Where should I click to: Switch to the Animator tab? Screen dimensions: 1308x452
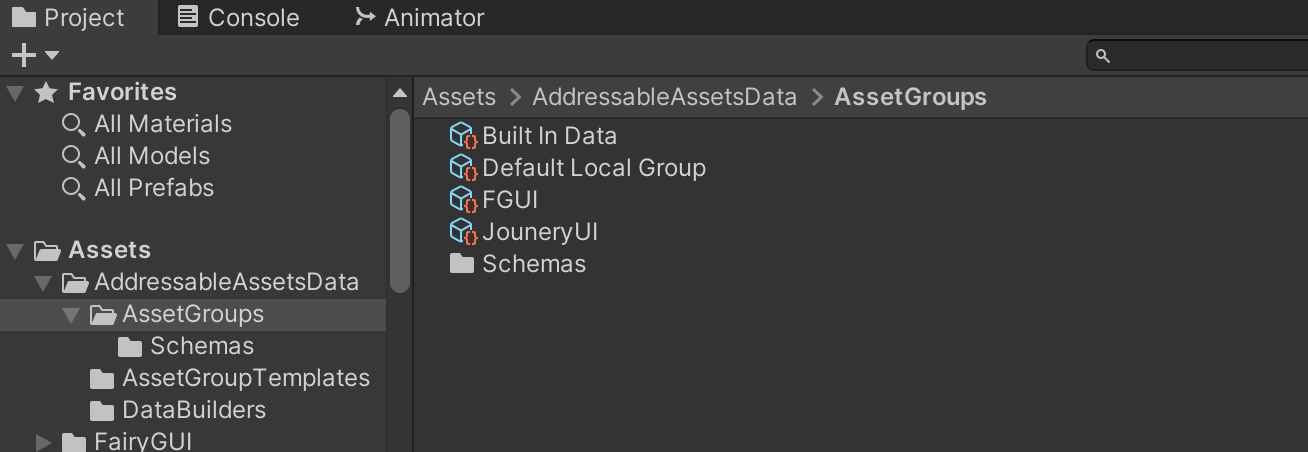[420, 17]
